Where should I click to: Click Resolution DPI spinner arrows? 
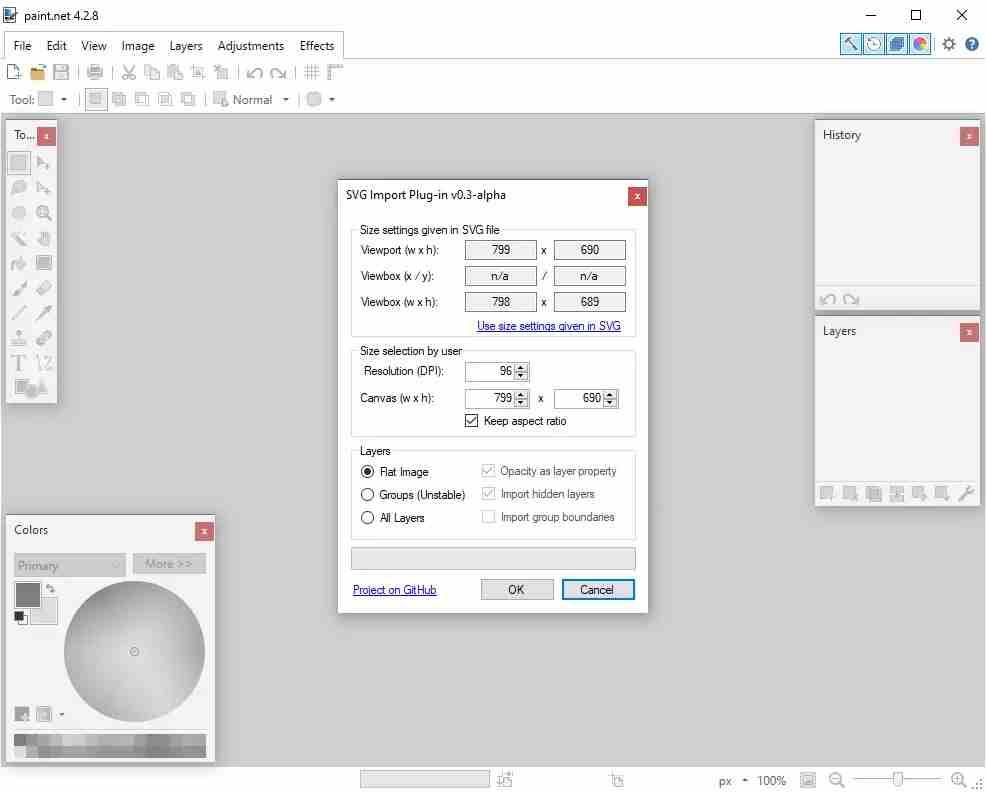521,371
